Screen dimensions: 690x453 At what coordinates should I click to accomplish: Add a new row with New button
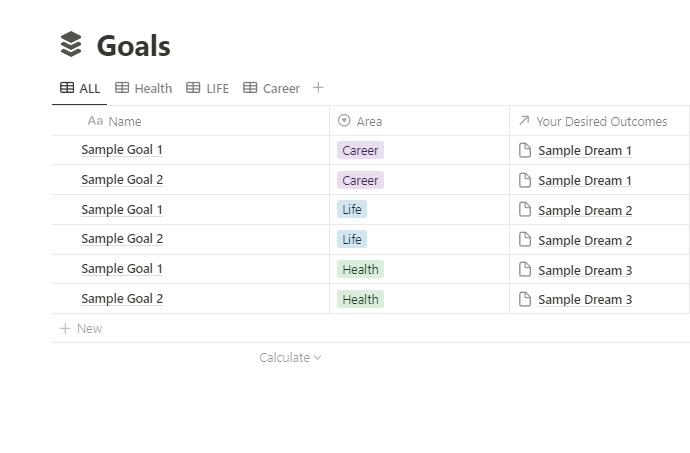coord(81,328)
